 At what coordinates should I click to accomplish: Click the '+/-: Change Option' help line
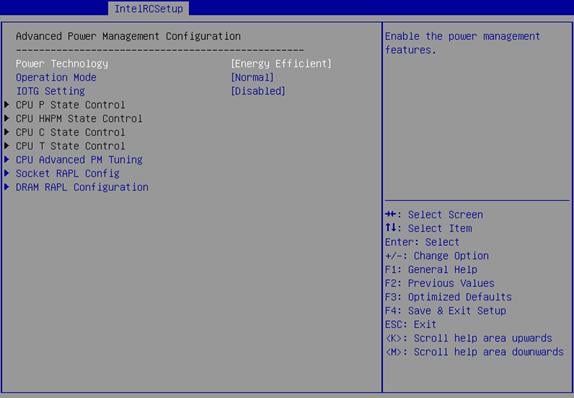[x=437, y=256]
